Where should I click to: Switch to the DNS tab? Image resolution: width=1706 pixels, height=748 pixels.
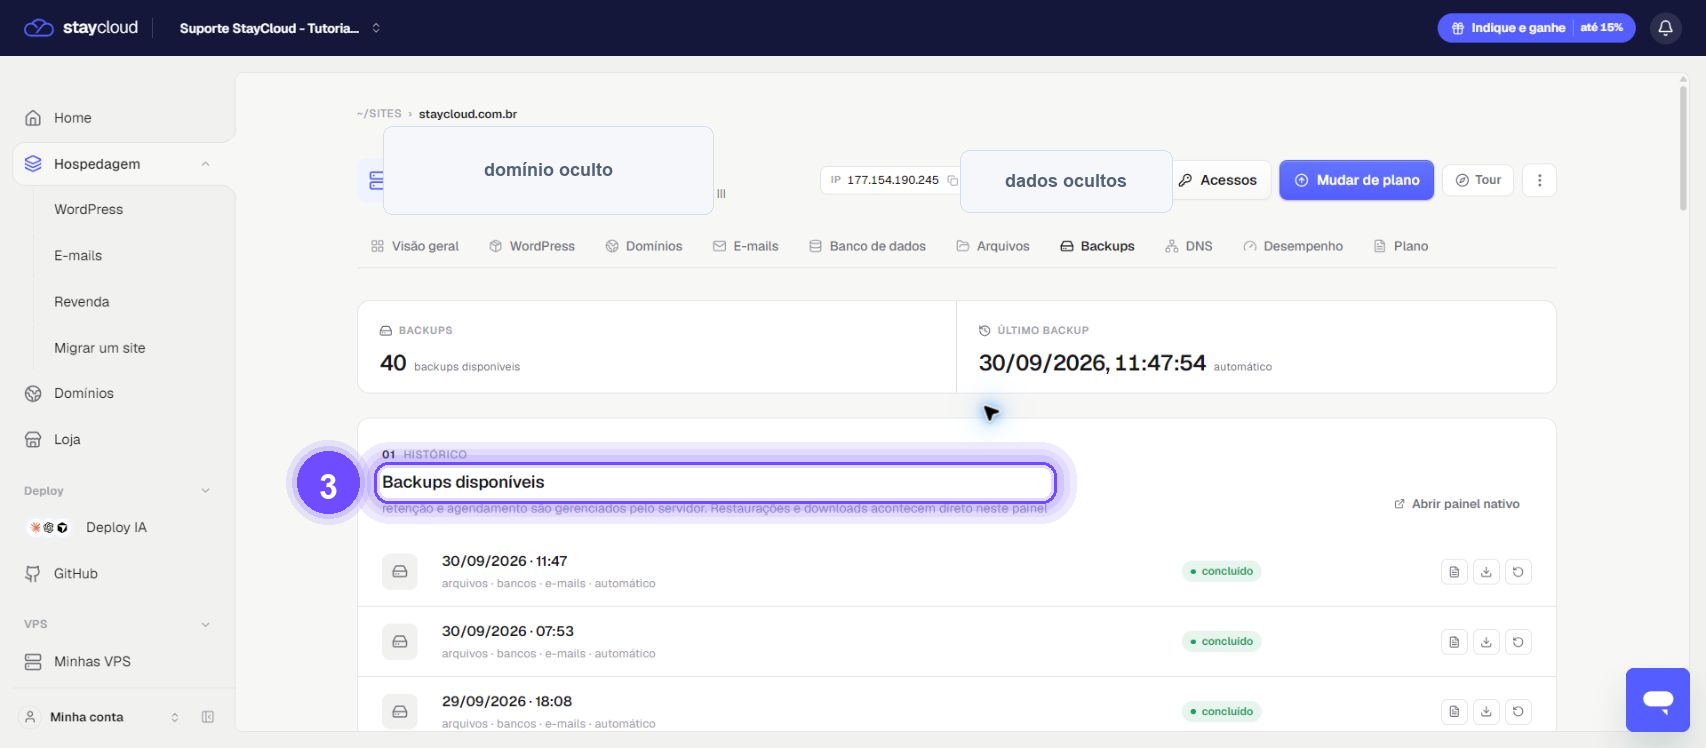click(x=1188, y=246)
